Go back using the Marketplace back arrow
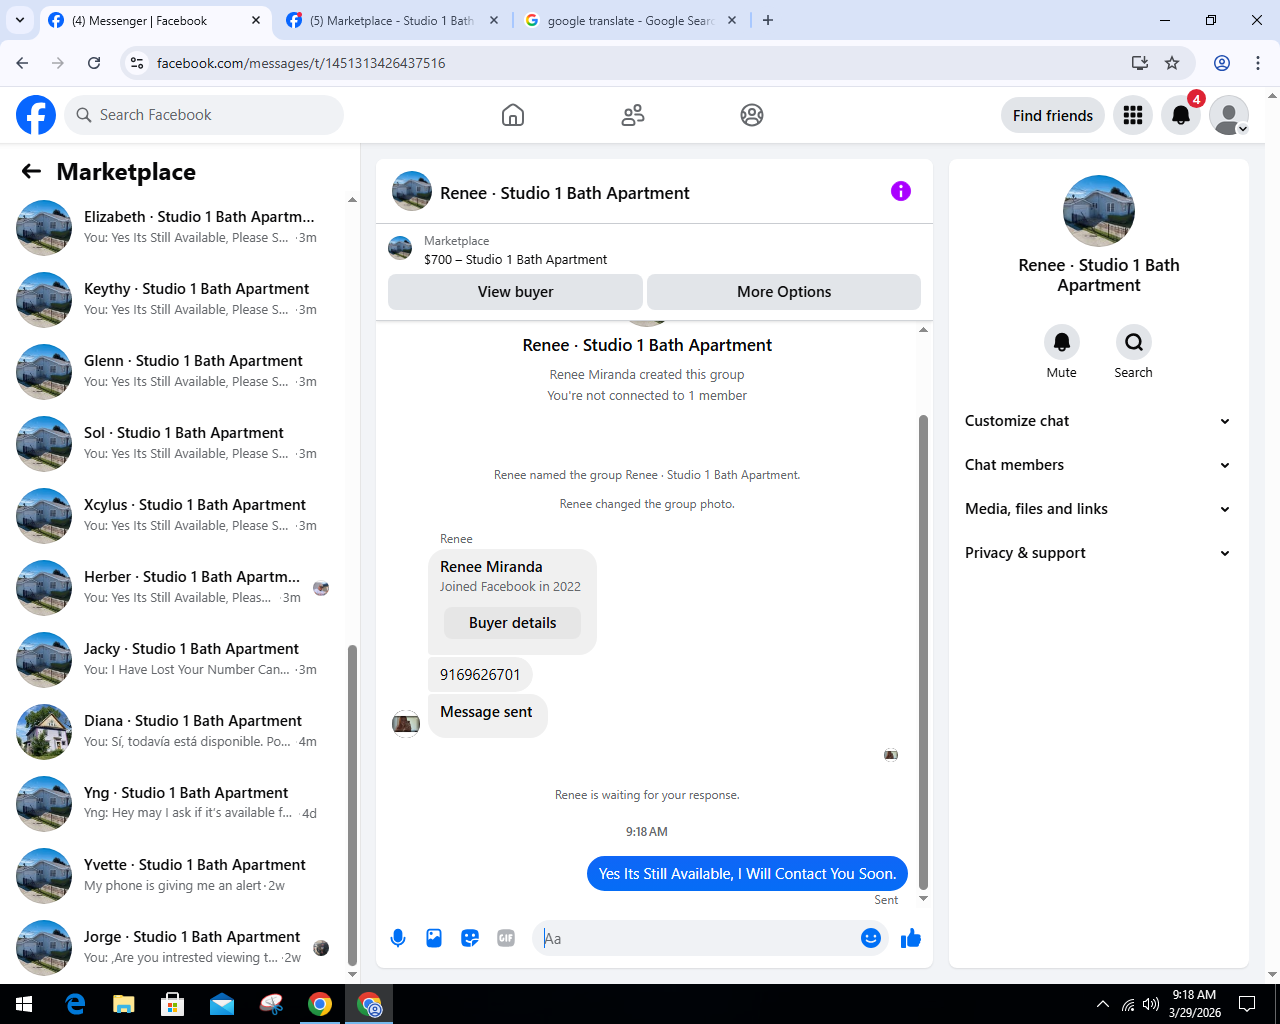 [31, 172]
